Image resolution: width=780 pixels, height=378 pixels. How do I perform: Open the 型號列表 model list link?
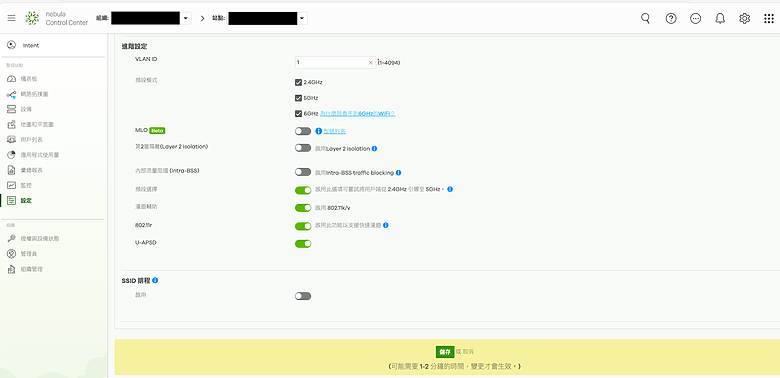(x=334, y=131)
